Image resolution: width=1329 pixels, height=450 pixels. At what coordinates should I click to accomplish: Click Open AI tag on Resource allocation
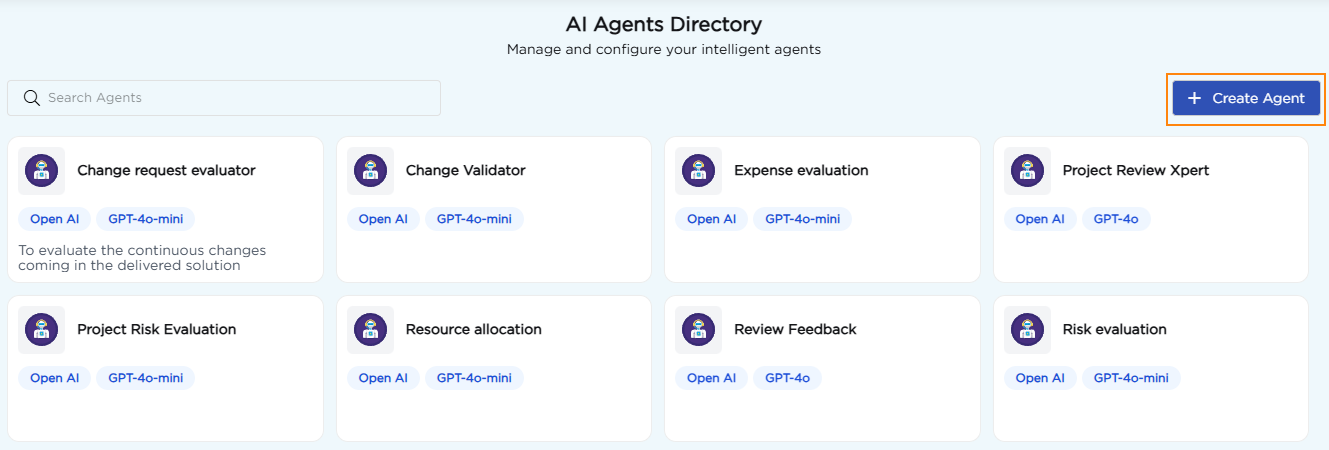click(383, 378)
